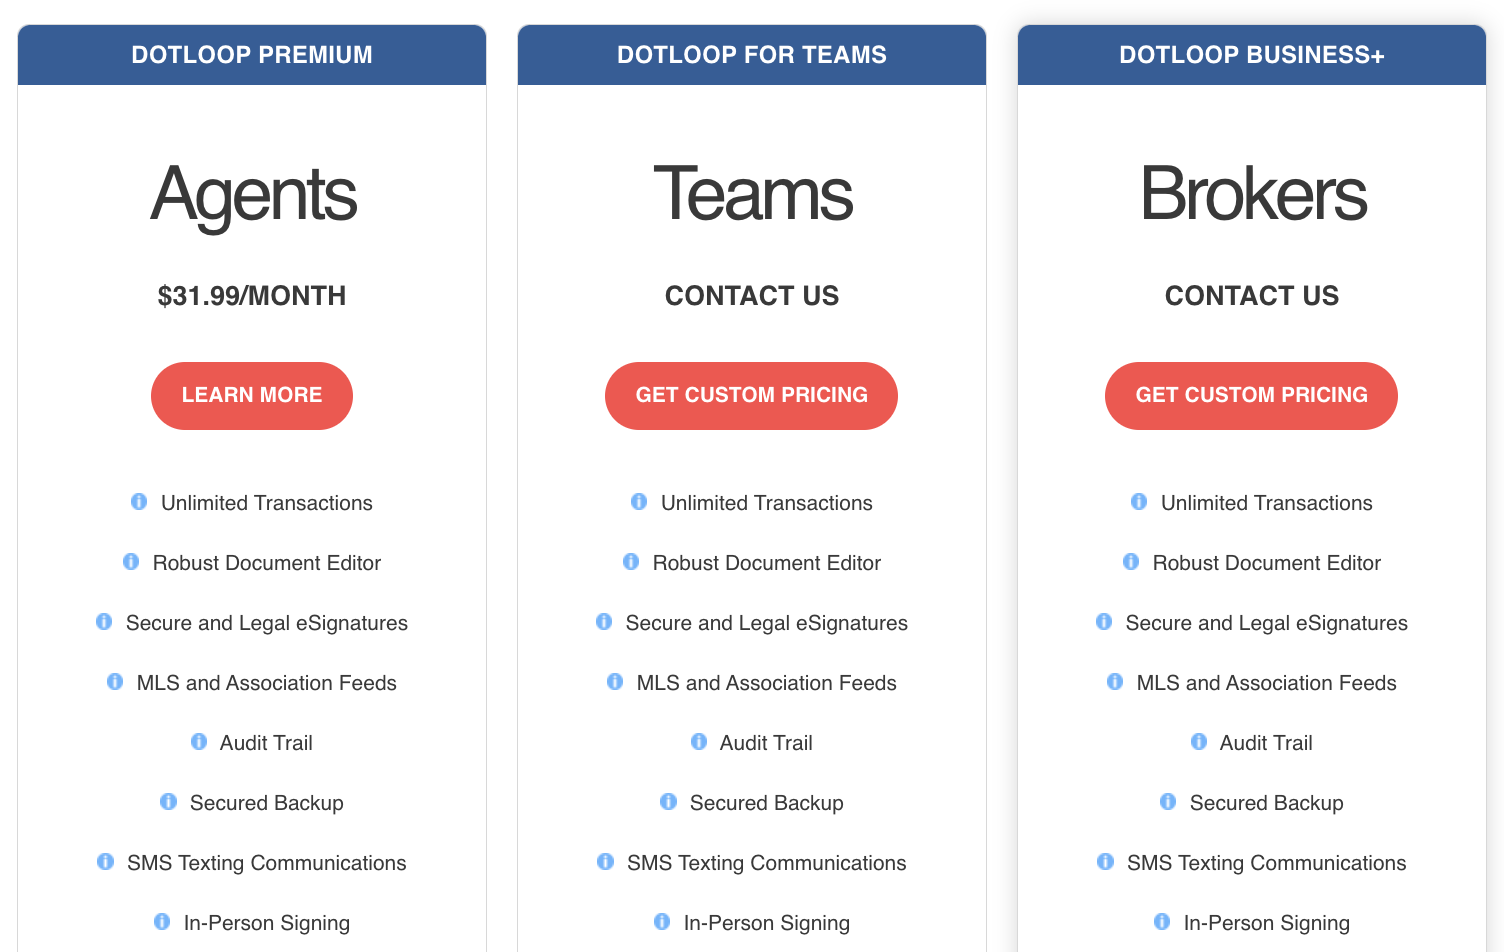Image resolution: width=1504 pixels, height=952 pixels.
Task: Click Get Custom Pricing under Teams
Action: 751,396
